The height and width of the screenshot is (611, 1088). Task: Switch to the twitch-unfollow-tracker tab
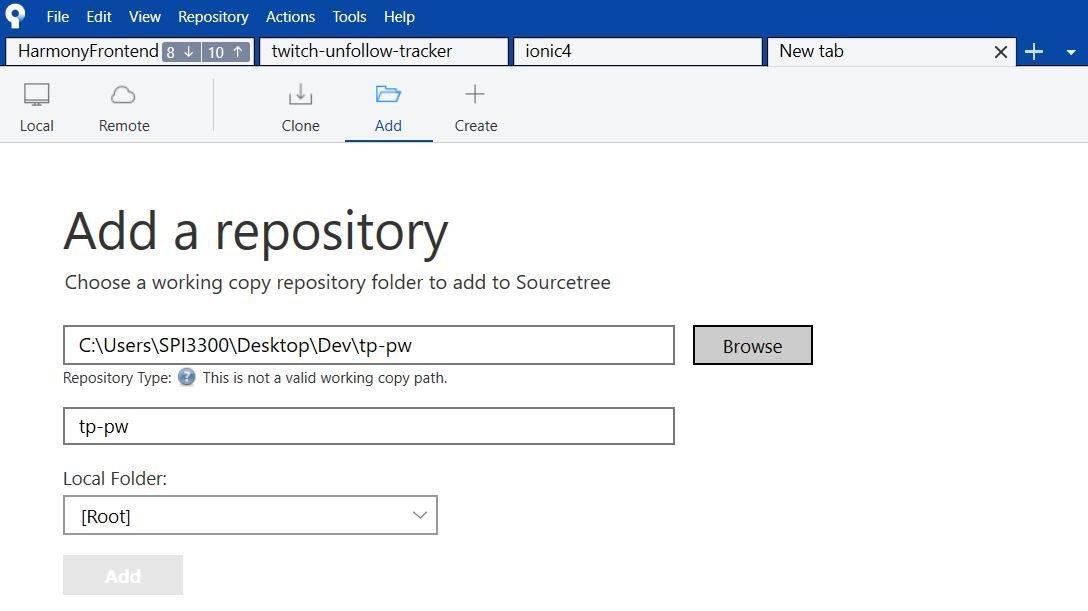pyautogui.click(x=384, y=51)
